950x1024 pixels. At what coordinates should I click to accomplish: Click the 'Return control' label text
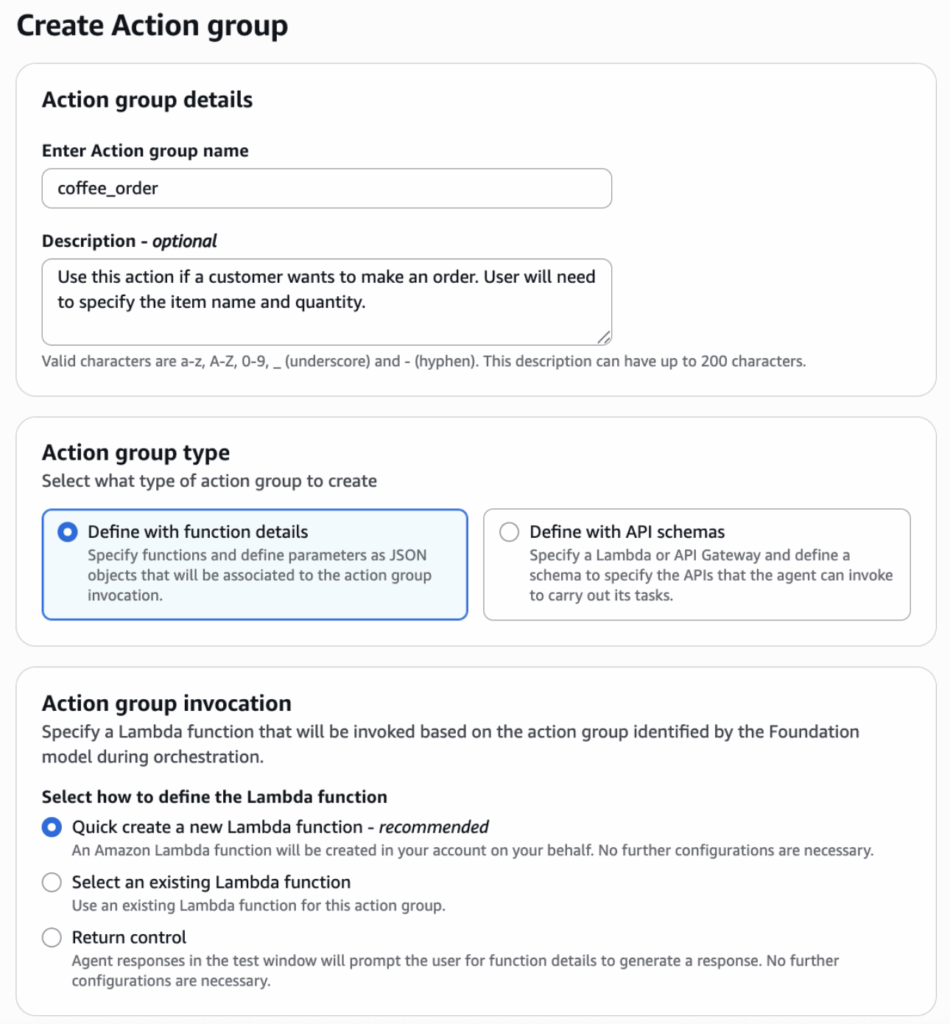[x=129, y=938]
